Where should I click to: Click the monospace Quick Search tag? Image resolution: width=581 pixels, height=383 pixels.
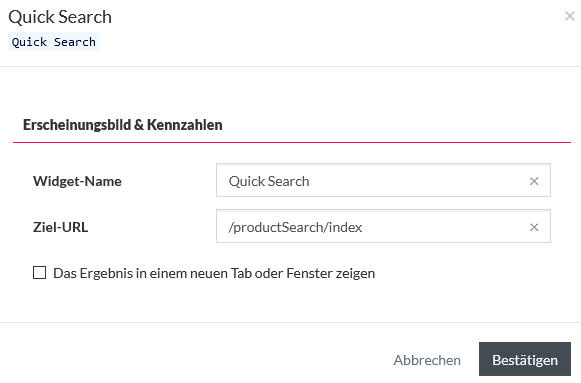54,42
